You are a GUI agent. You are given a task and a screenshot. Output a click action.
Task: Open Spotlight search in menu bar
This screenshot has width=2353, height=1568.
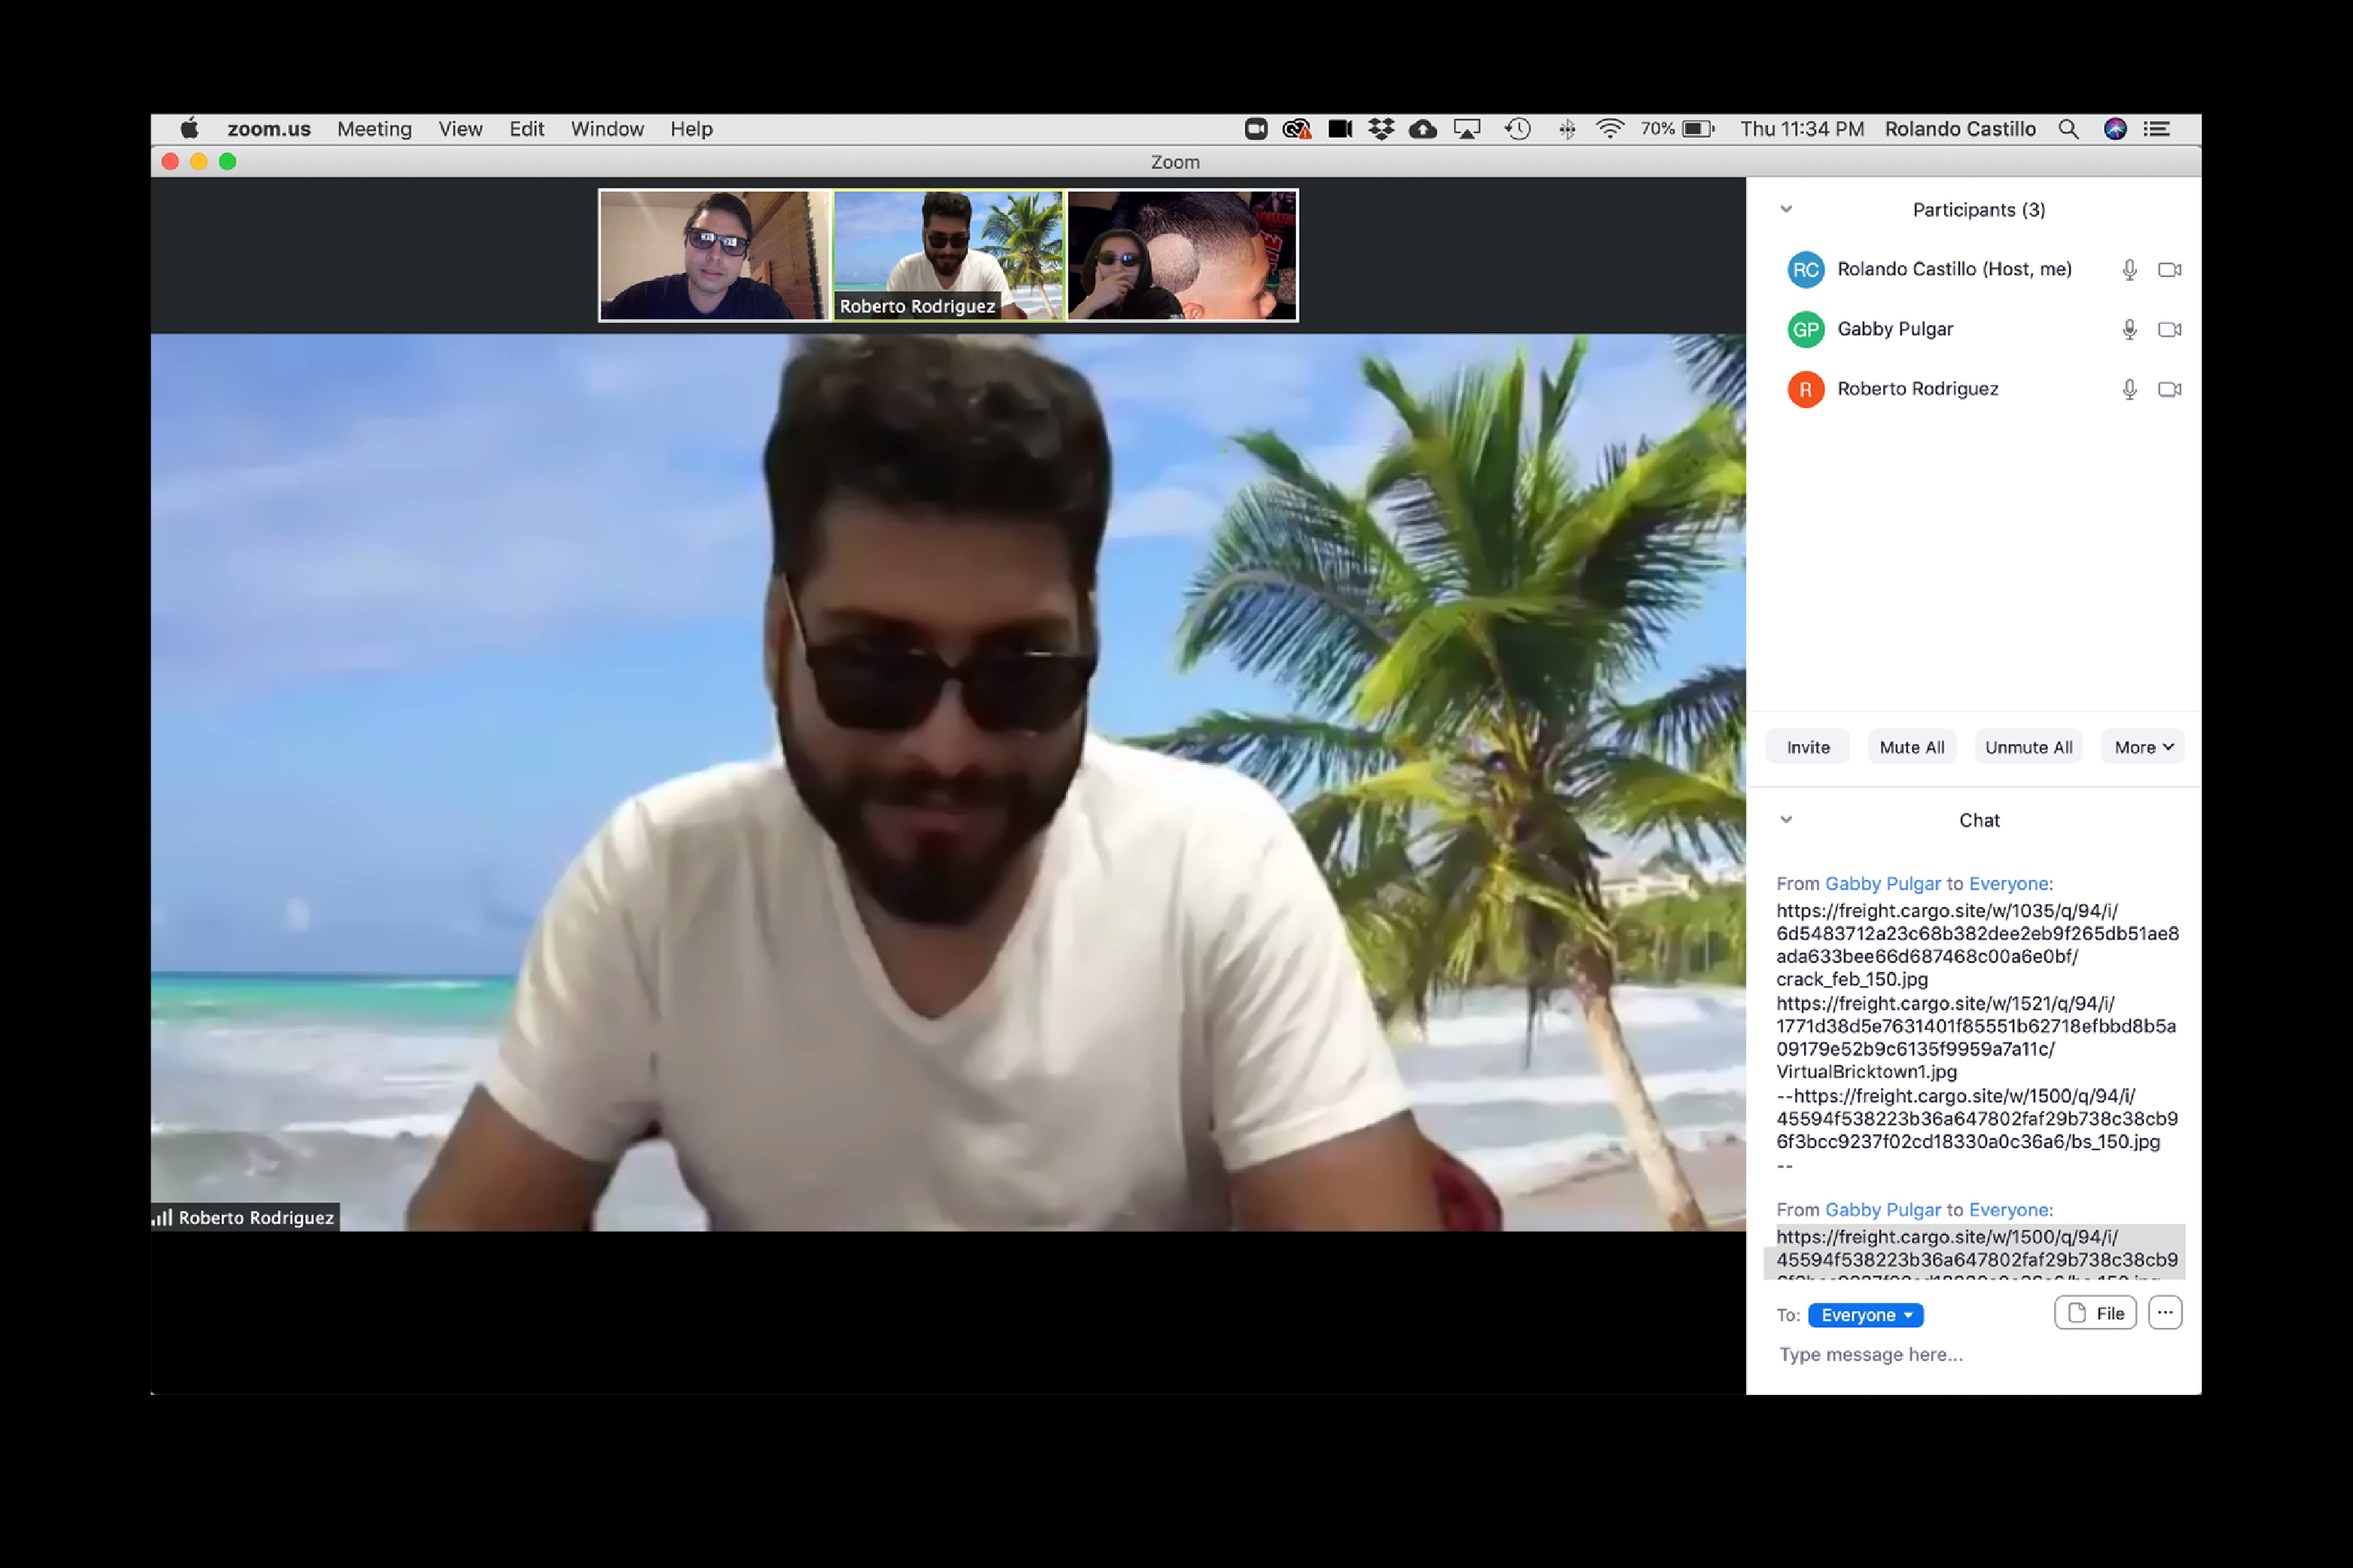[x=2068, y=129]
